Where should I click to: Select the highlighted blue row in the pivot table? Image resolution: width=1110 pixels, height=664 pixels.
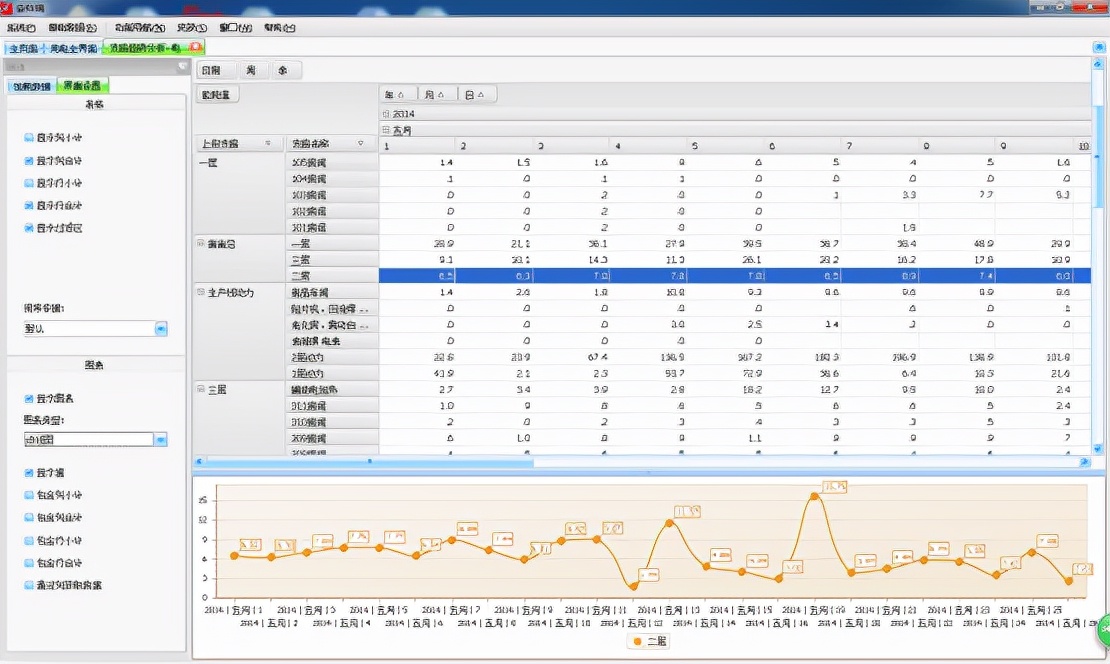[734, 276]
